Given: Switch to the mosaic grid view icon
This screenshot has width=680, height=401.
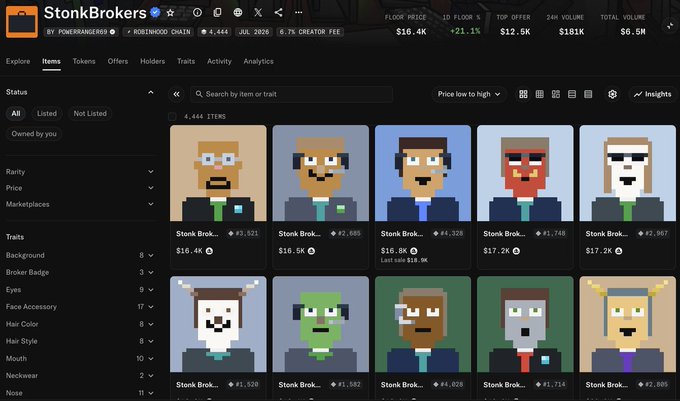Looking at the screenshot, I should (x=556, y=94).
